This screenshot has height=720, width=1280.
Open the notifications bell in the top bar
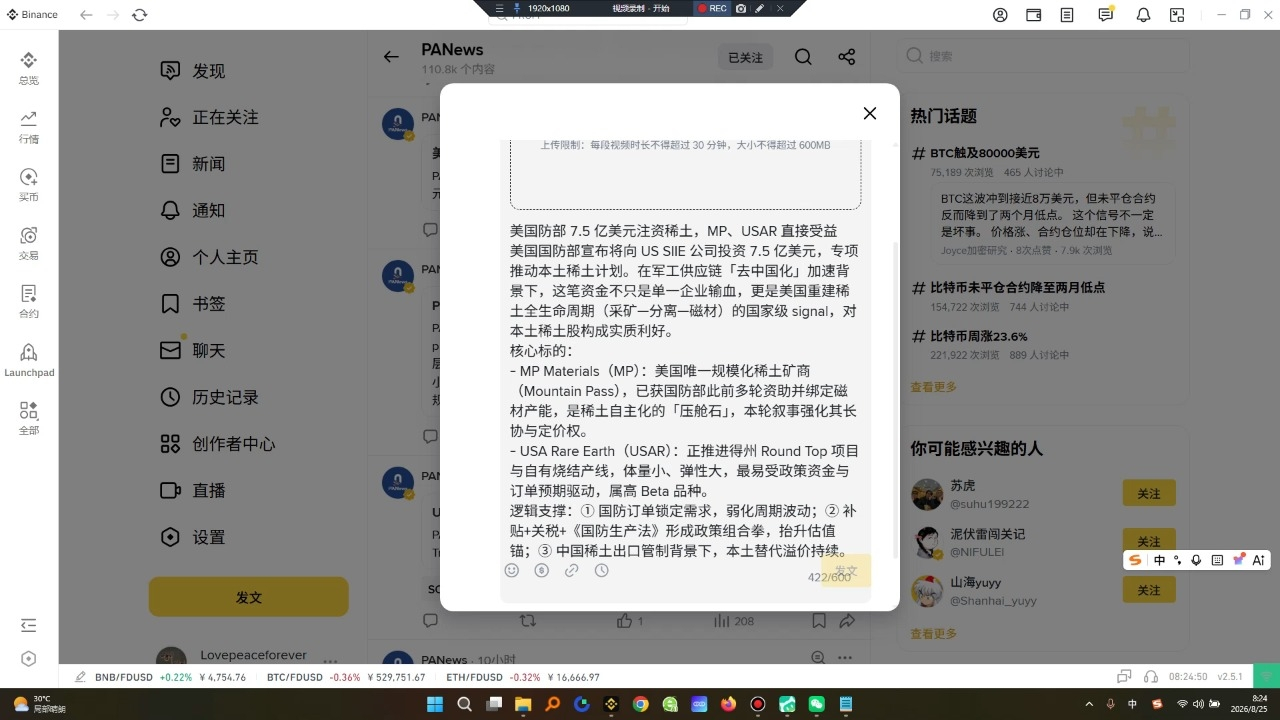point(1143,15)
